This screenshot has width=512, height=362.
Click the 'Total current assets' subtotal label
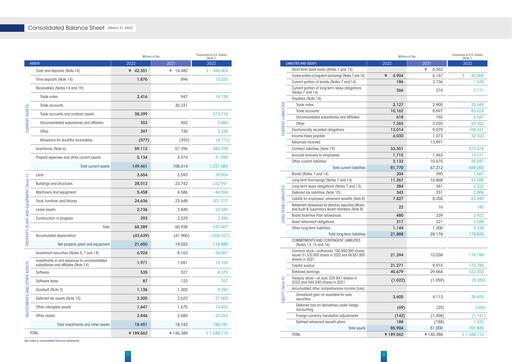coord(95,166)
